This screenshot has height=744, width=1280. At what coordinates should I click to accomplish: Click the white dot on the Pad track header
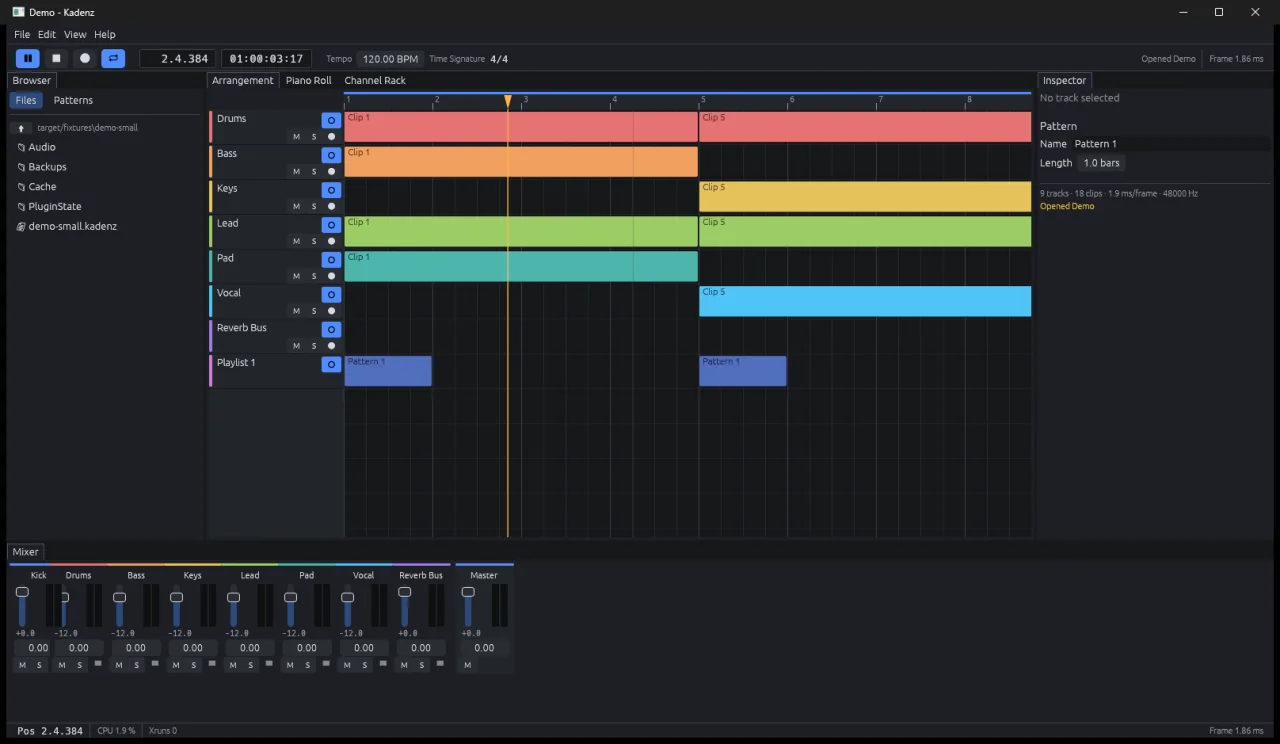coord(332,276)
